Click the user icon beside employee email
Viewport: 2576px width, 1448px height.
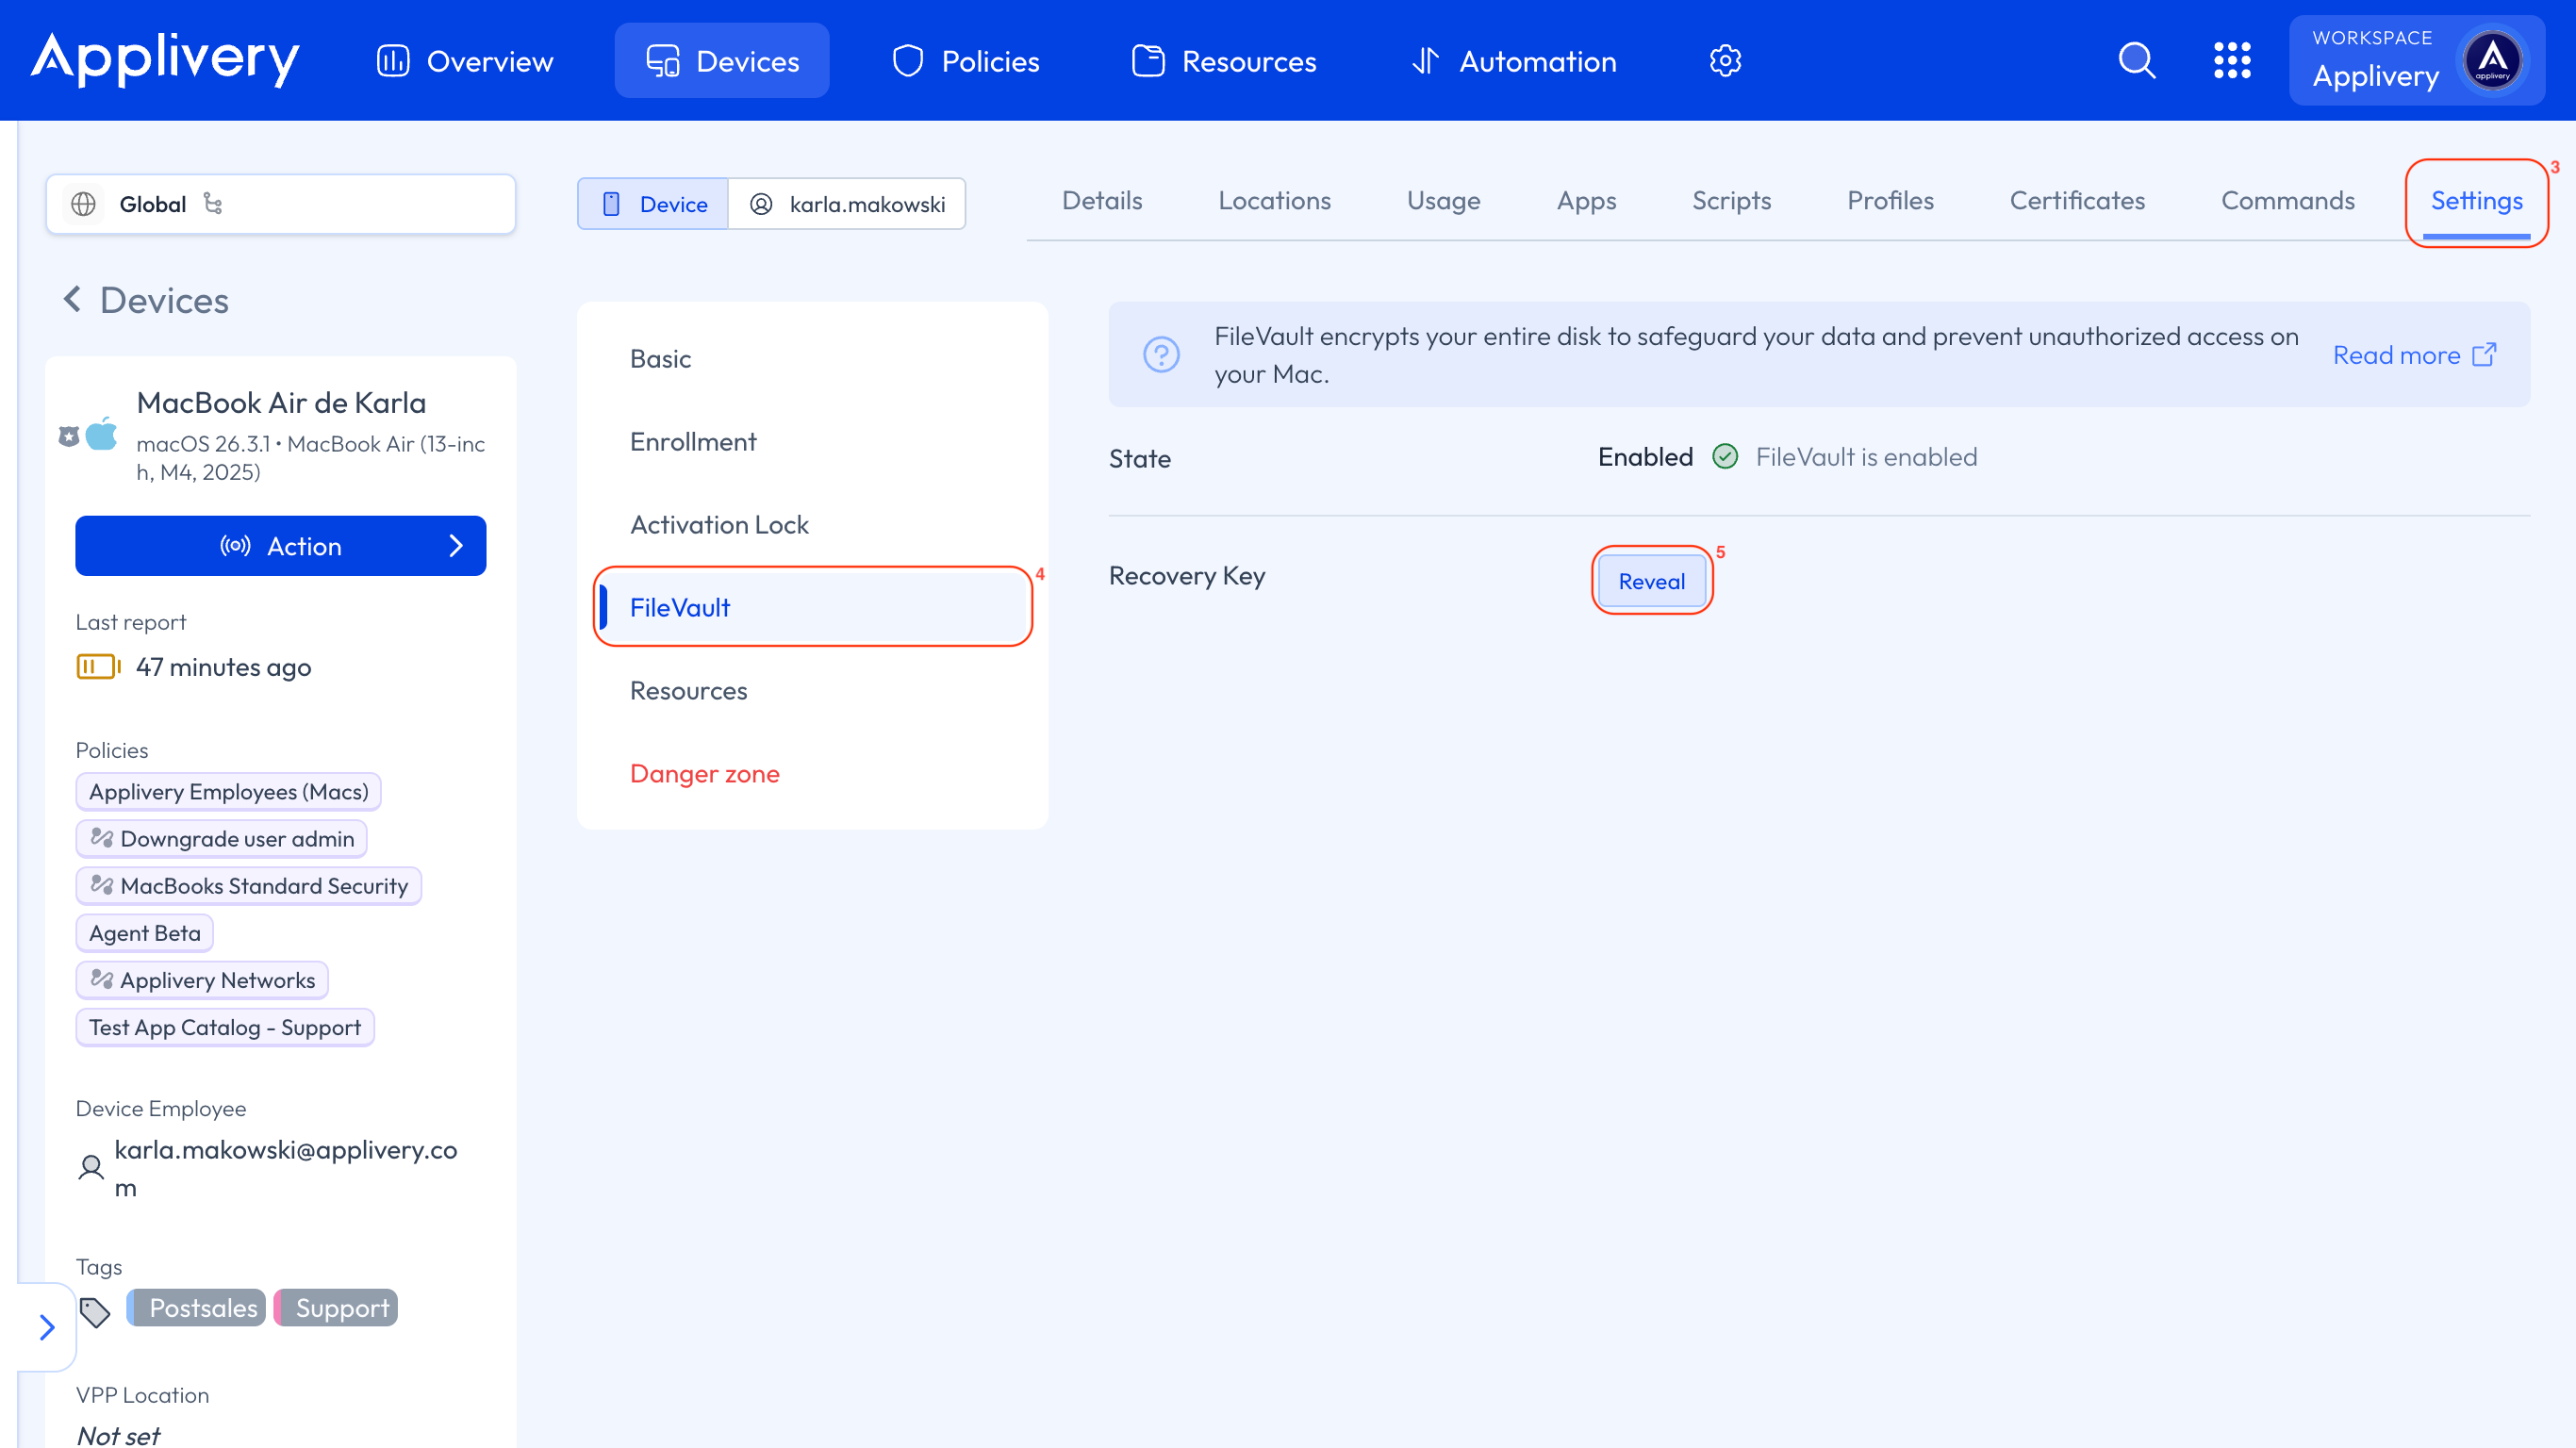pyautogui.click(x=91, y=1167)
